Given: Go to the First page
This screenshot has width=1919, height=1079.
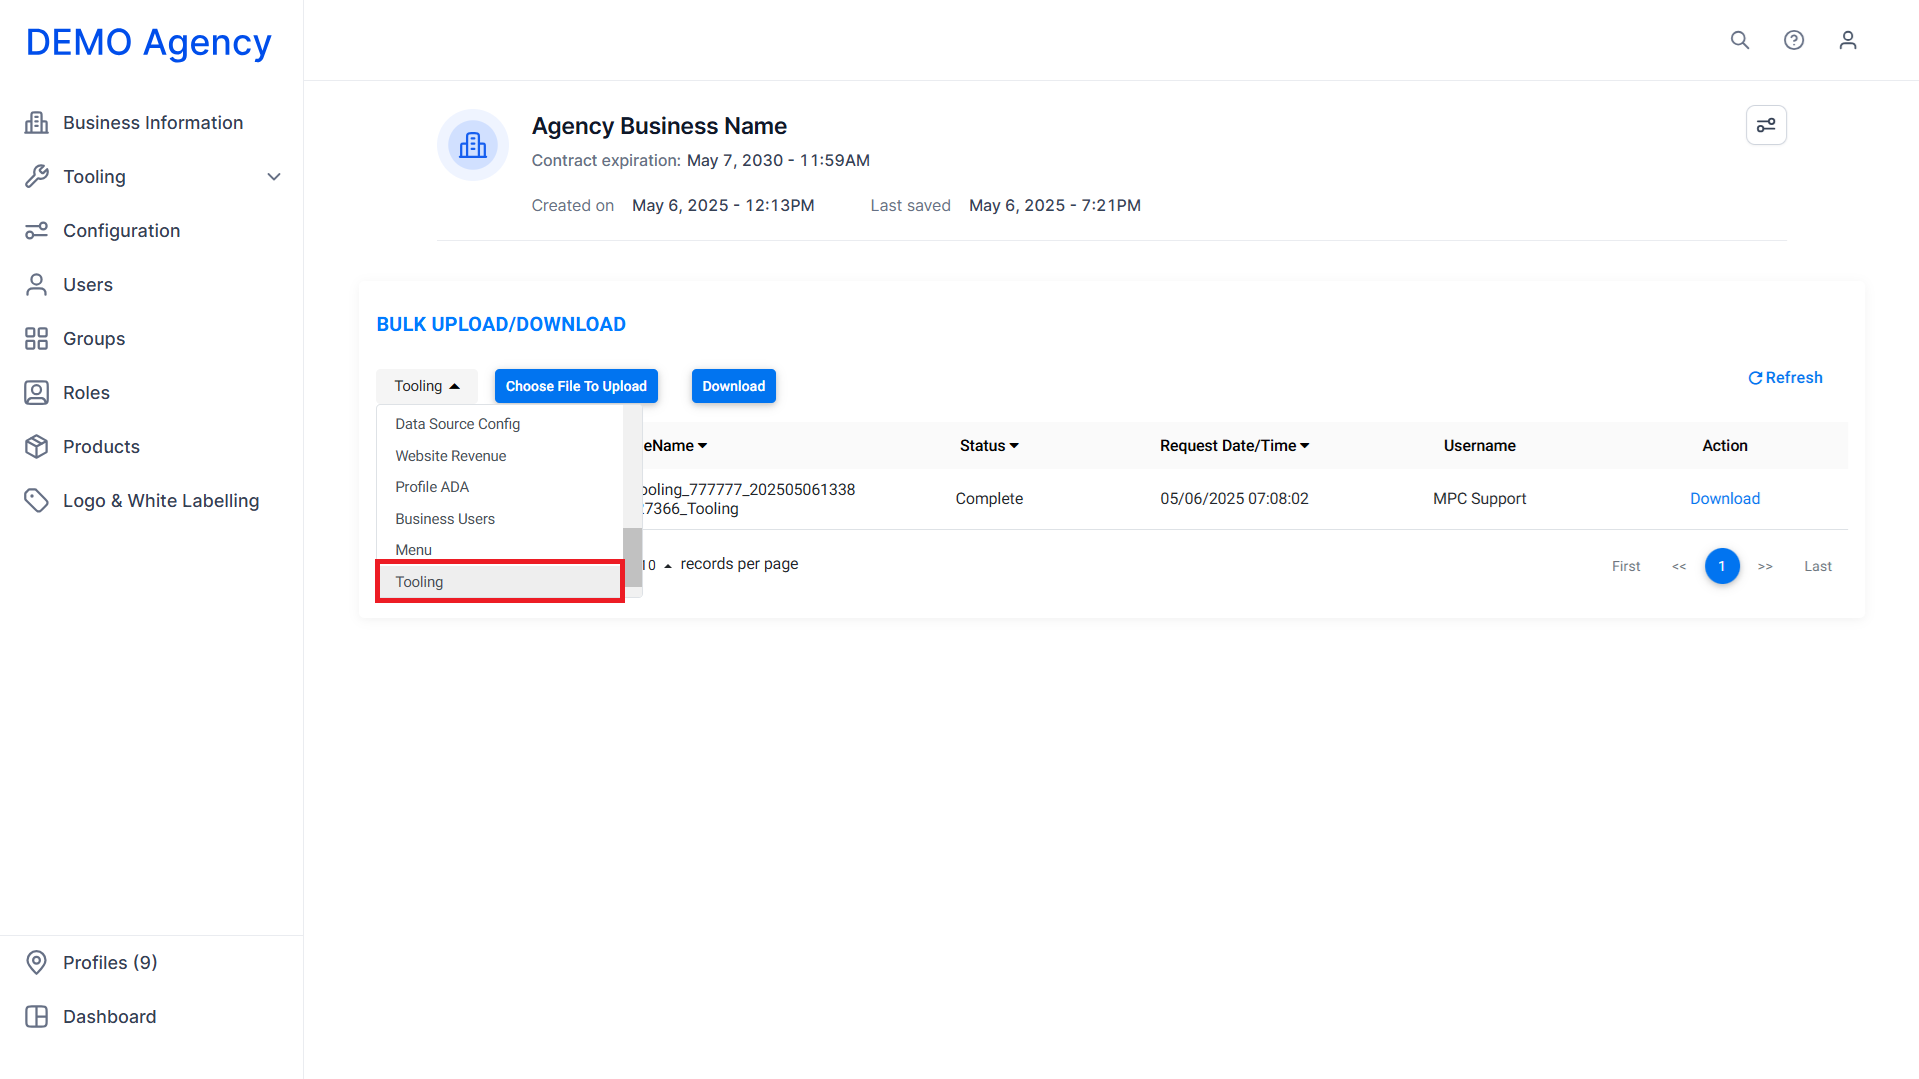Looking at the screenshot, I should pos(1626,566).
